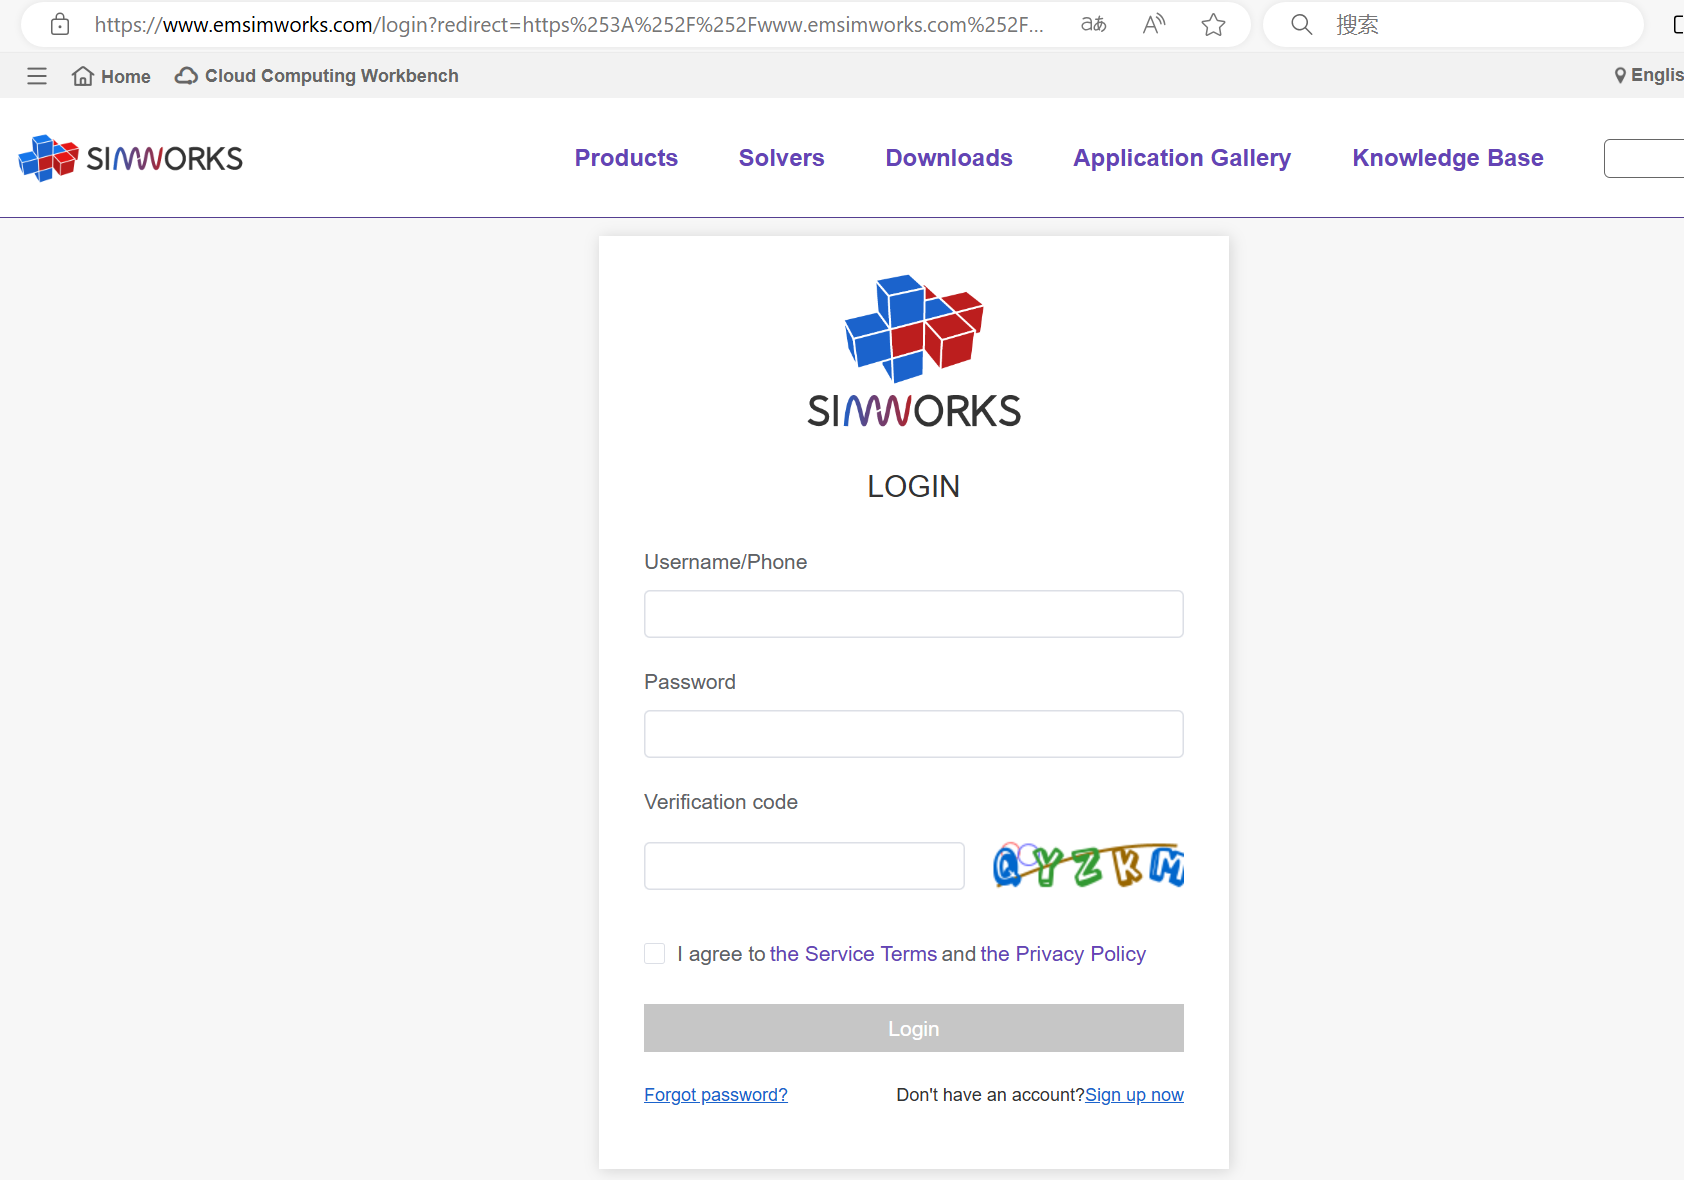
Task: Click the gray Login button
Action: pos(914,1028)
